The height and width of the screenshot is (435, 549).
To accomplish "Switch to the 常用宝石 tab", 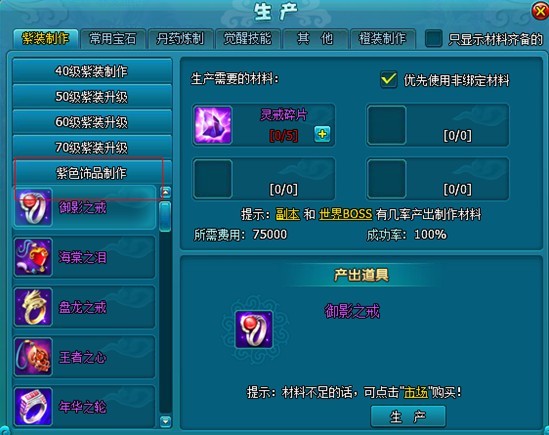I will point(113,39).
